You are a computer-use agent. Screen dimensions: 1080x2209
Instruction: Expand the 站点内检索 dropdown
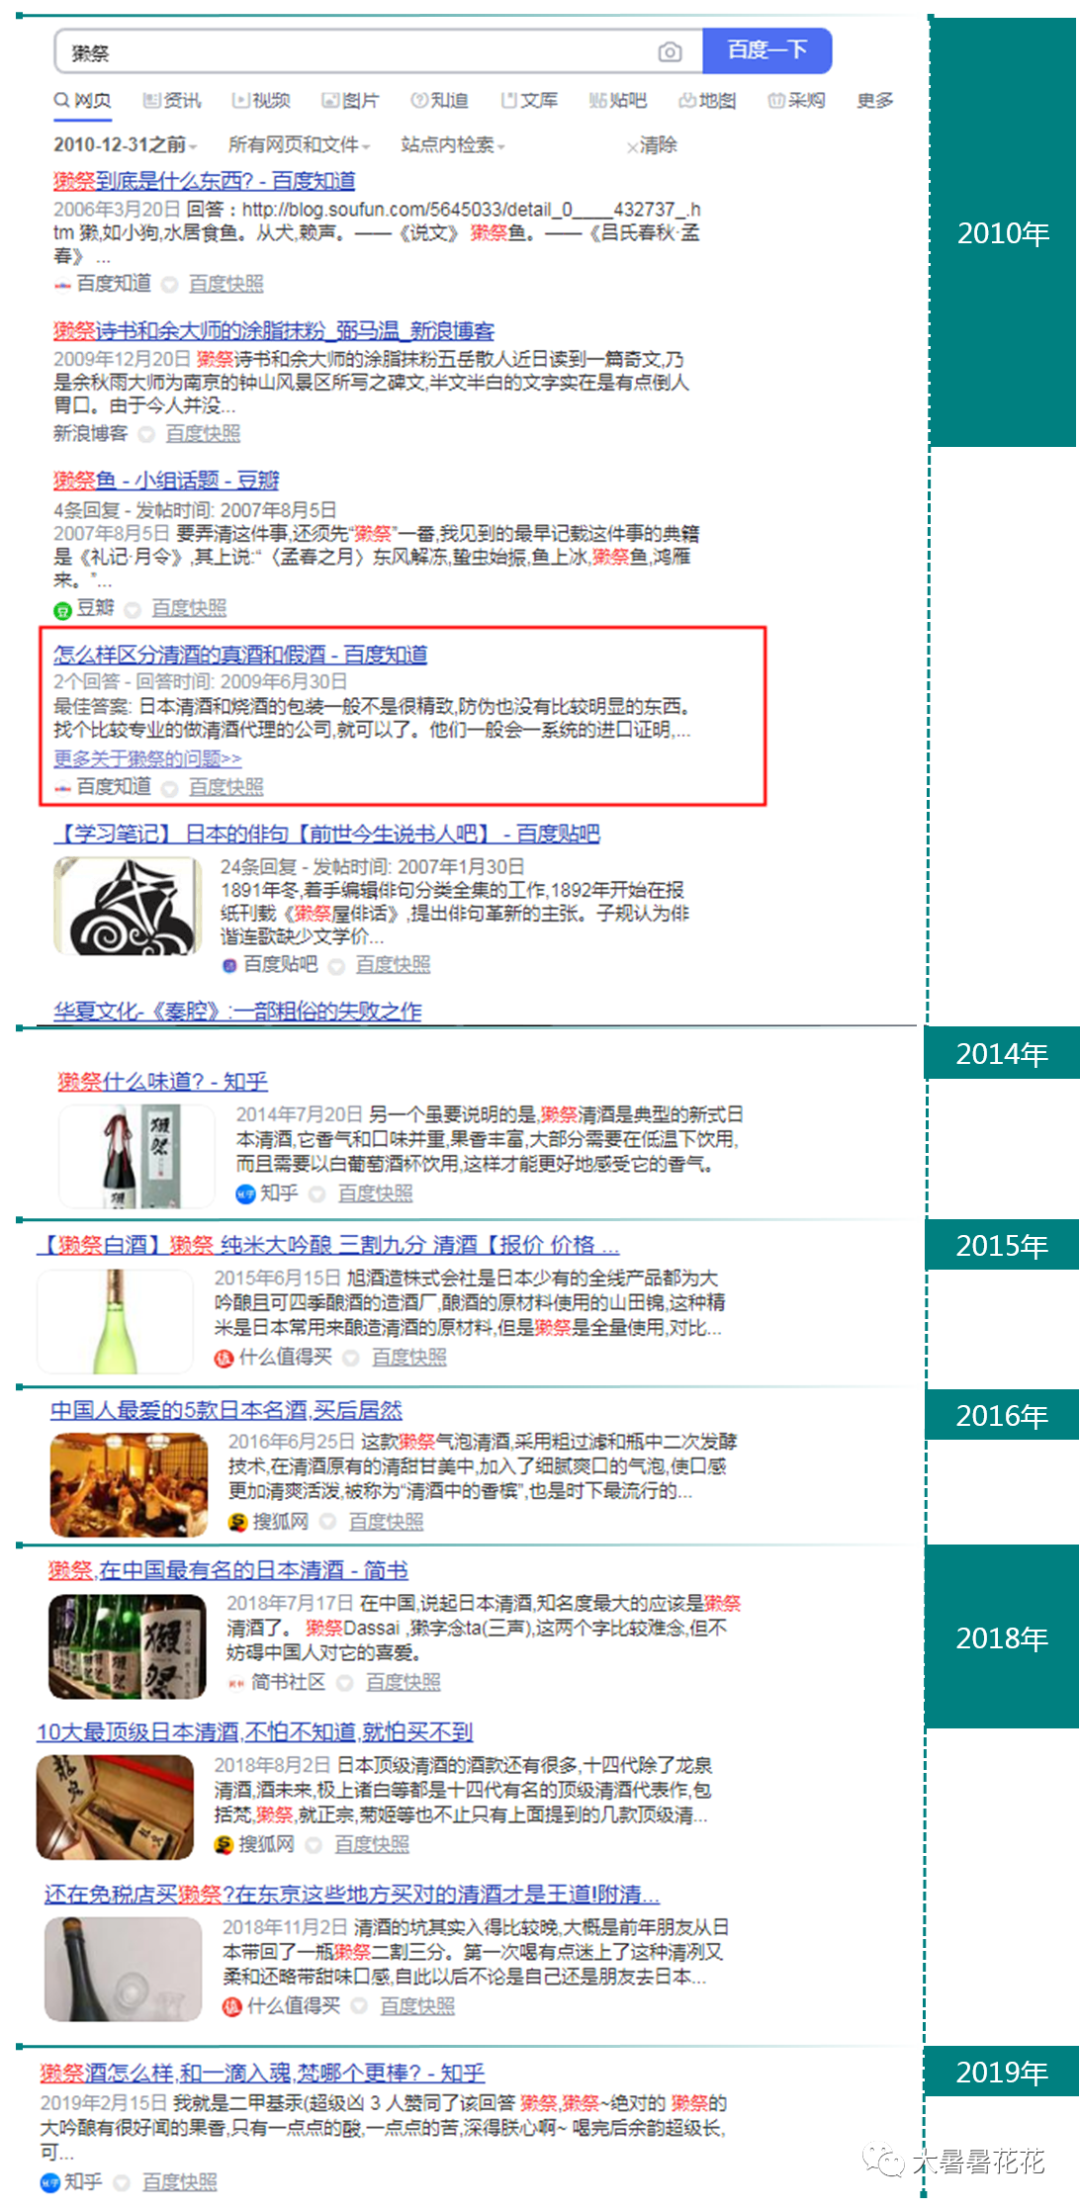tap(452, 145)
